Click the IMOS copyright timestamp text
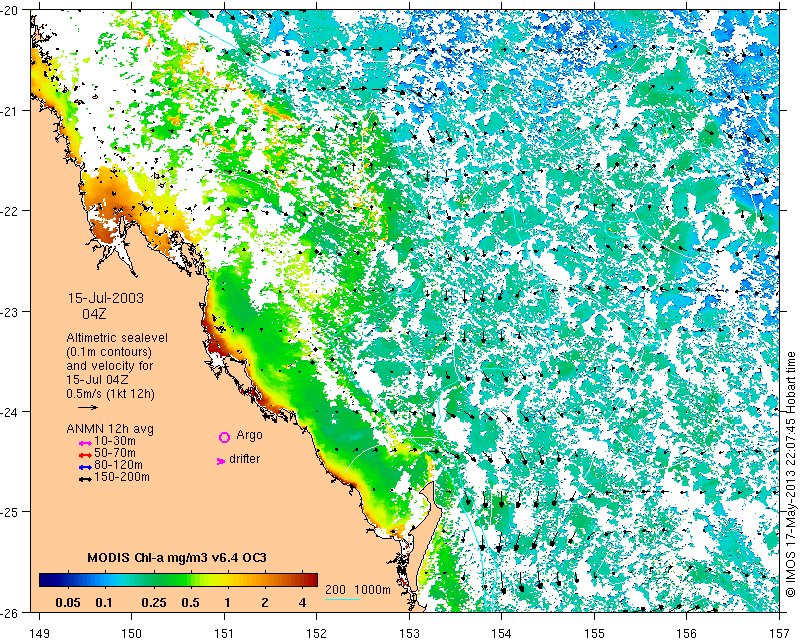Image resolution: width=800 pixels, height=640 pixels. pyautogui.click(x=791, y=475)
